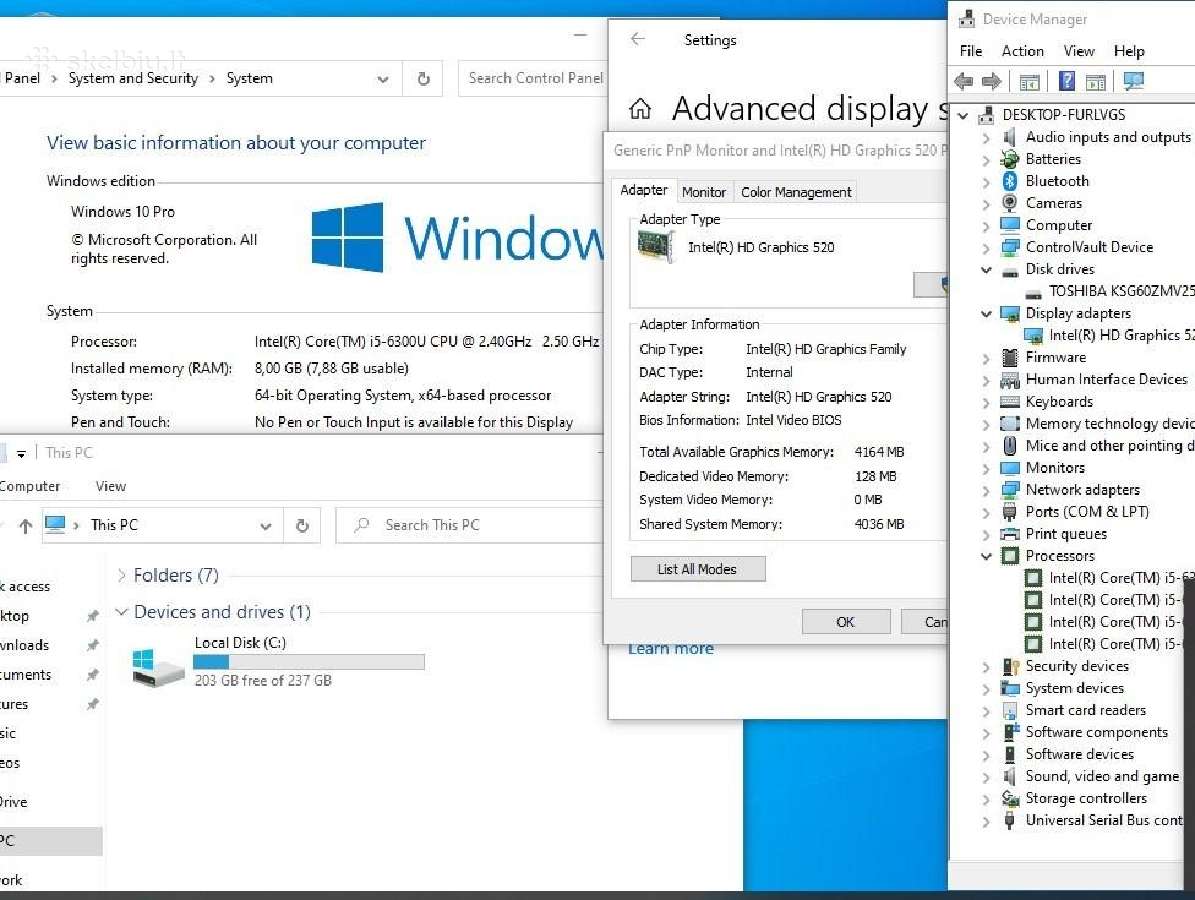The height and width of the screenshot is (900, 1195).
Task: Select the Audio inputs and outputs speaker icon
Action: tap(1010, 136)
